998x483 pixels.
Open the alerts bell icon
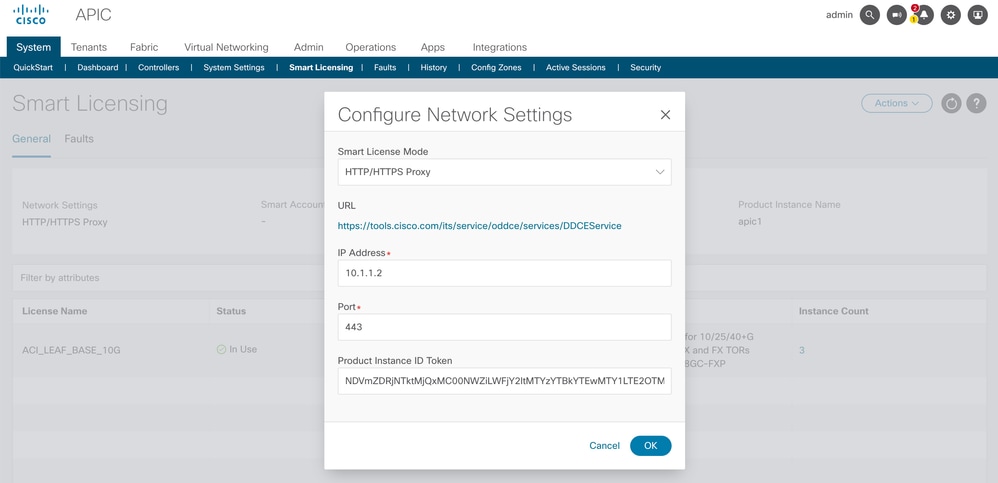coord(923,15)
